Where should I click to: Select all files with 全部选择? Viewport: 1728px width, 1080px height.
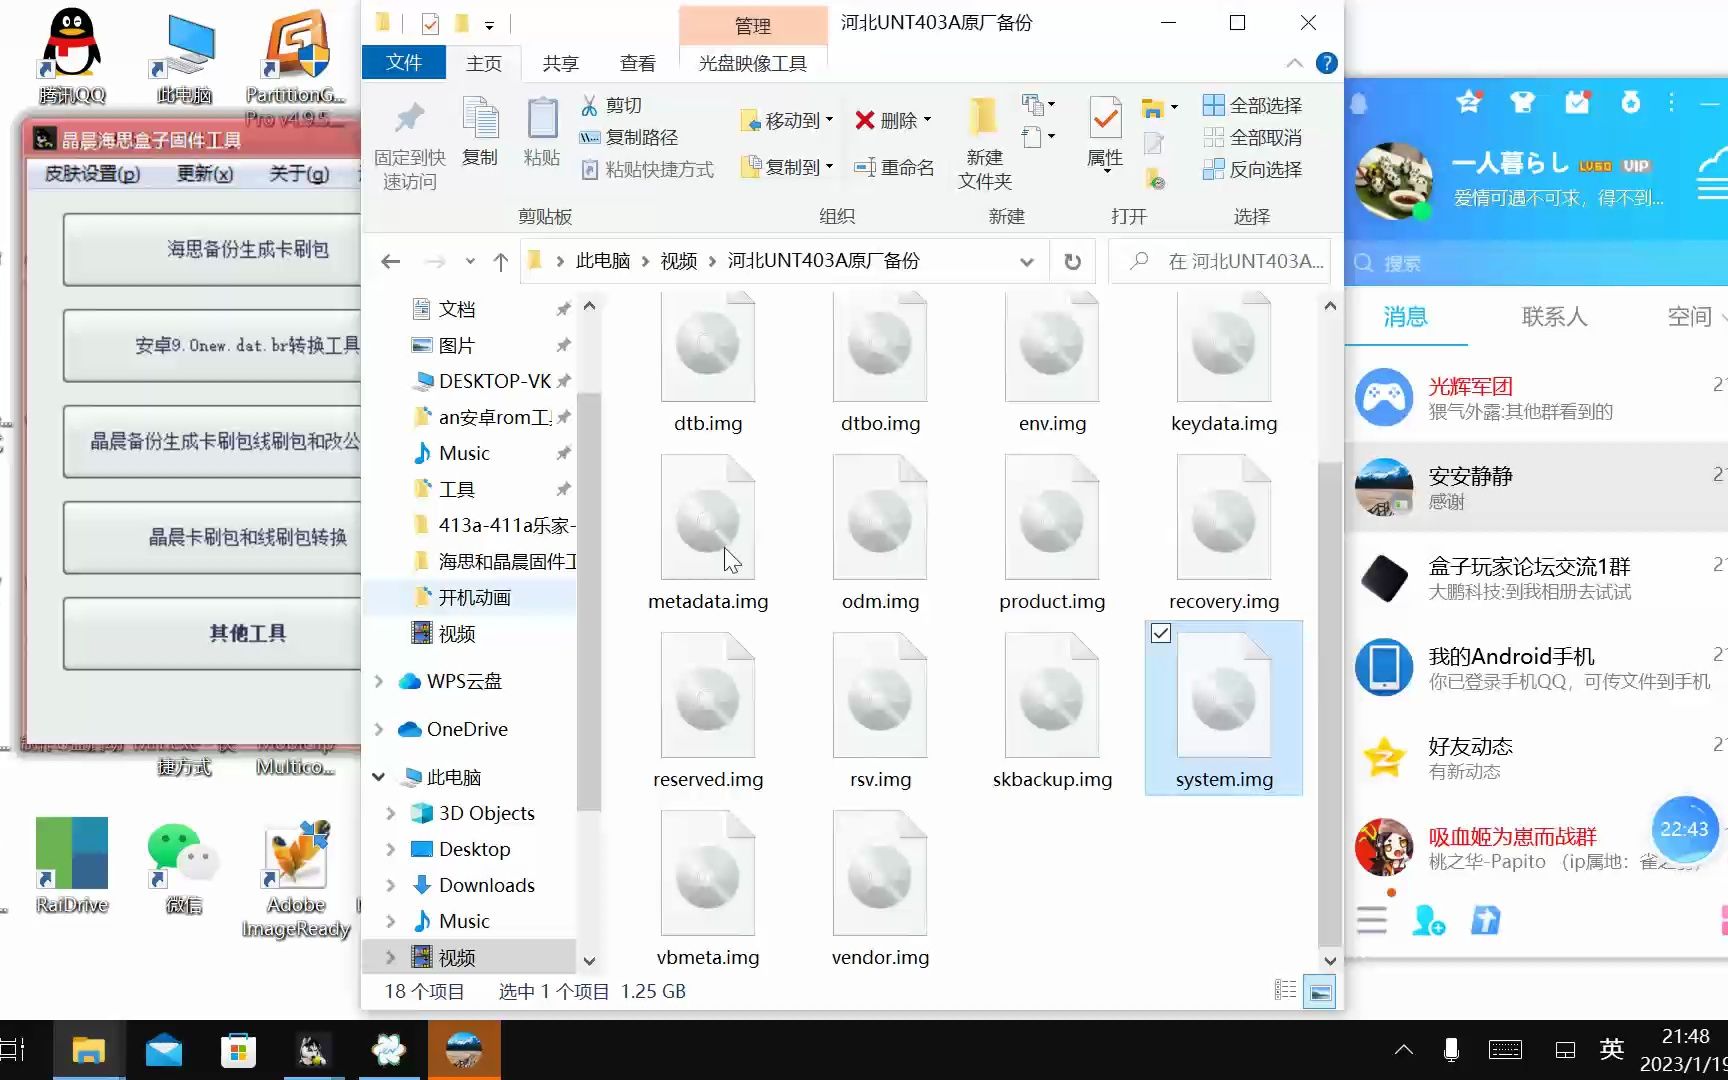[1253, 104]
